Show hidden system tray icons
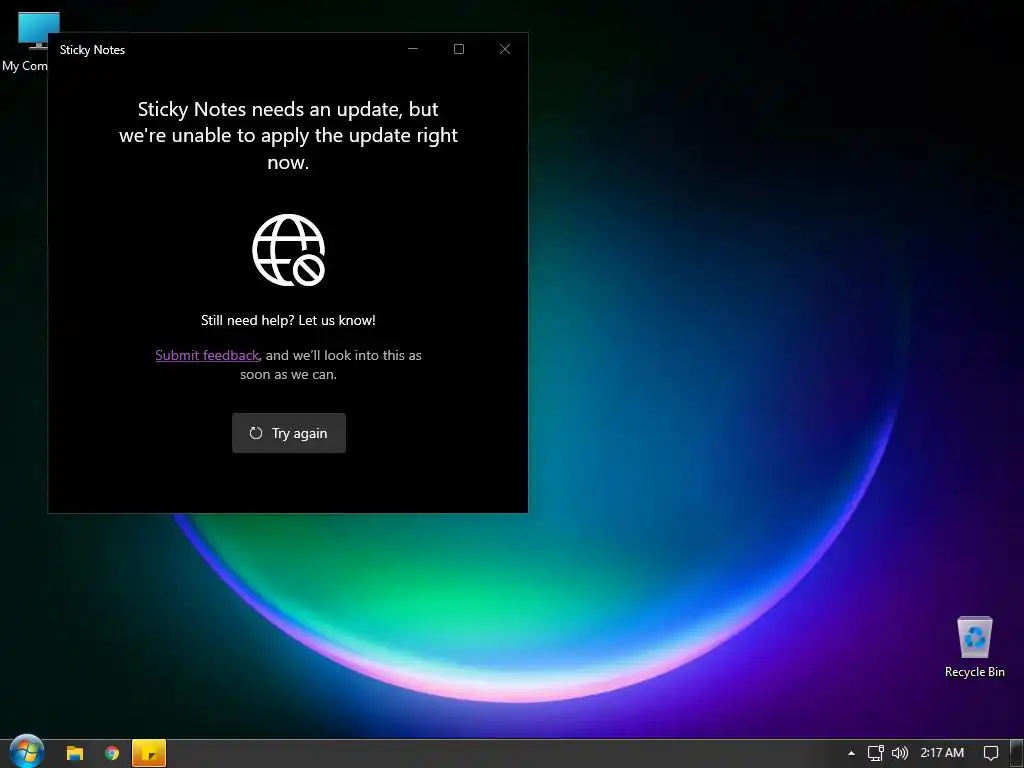This screenshot has height=768, width=1024. 851,753
